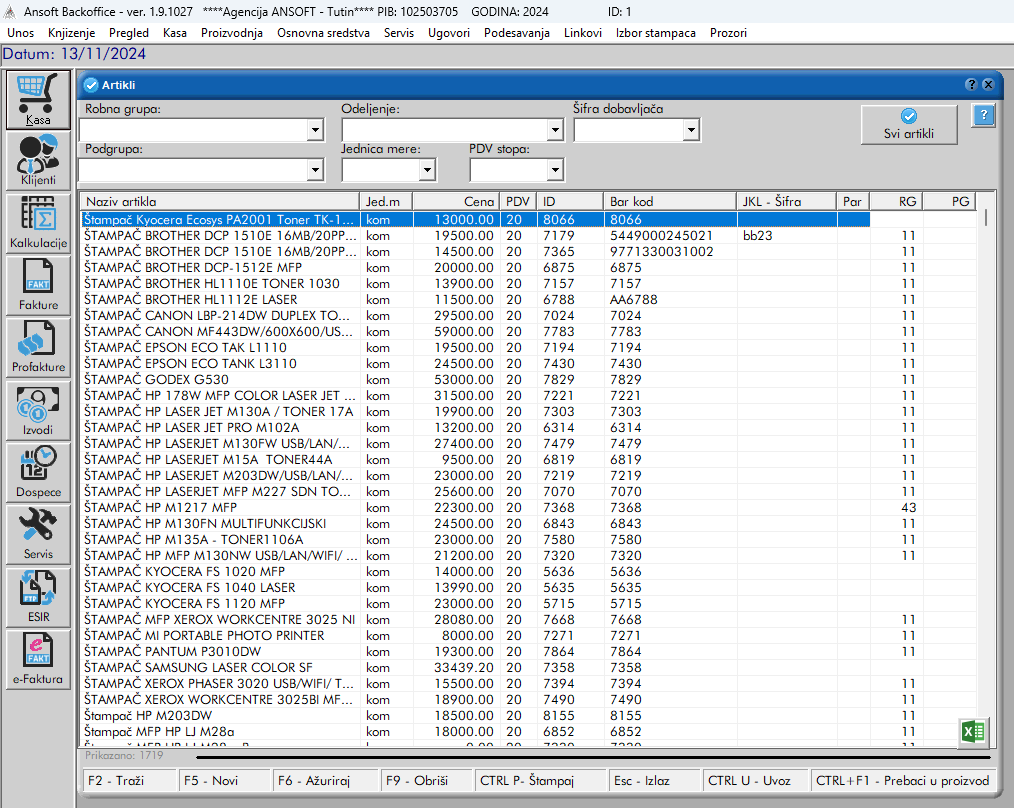Open the Linkovi menu
Screen dimensions: 1014x808
pyautogui.click(x=583, y=33)
